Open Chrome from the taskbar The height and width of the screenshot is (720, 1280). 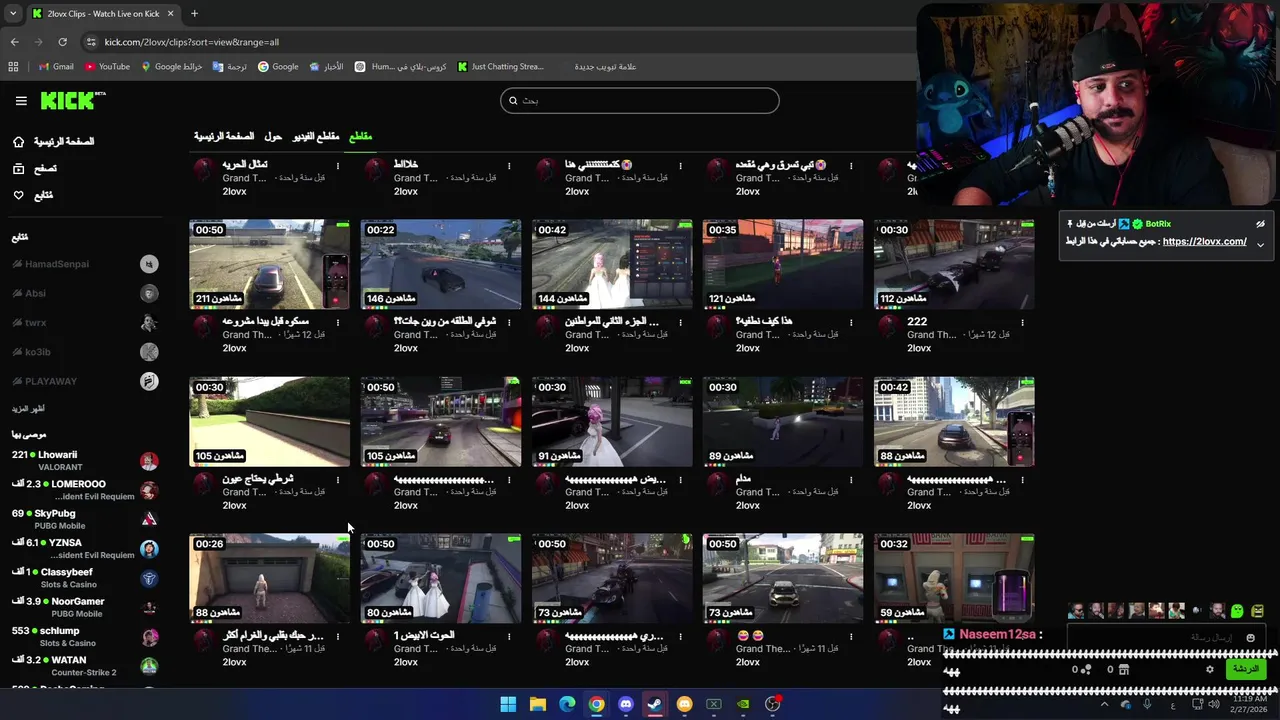coord(596,704)
